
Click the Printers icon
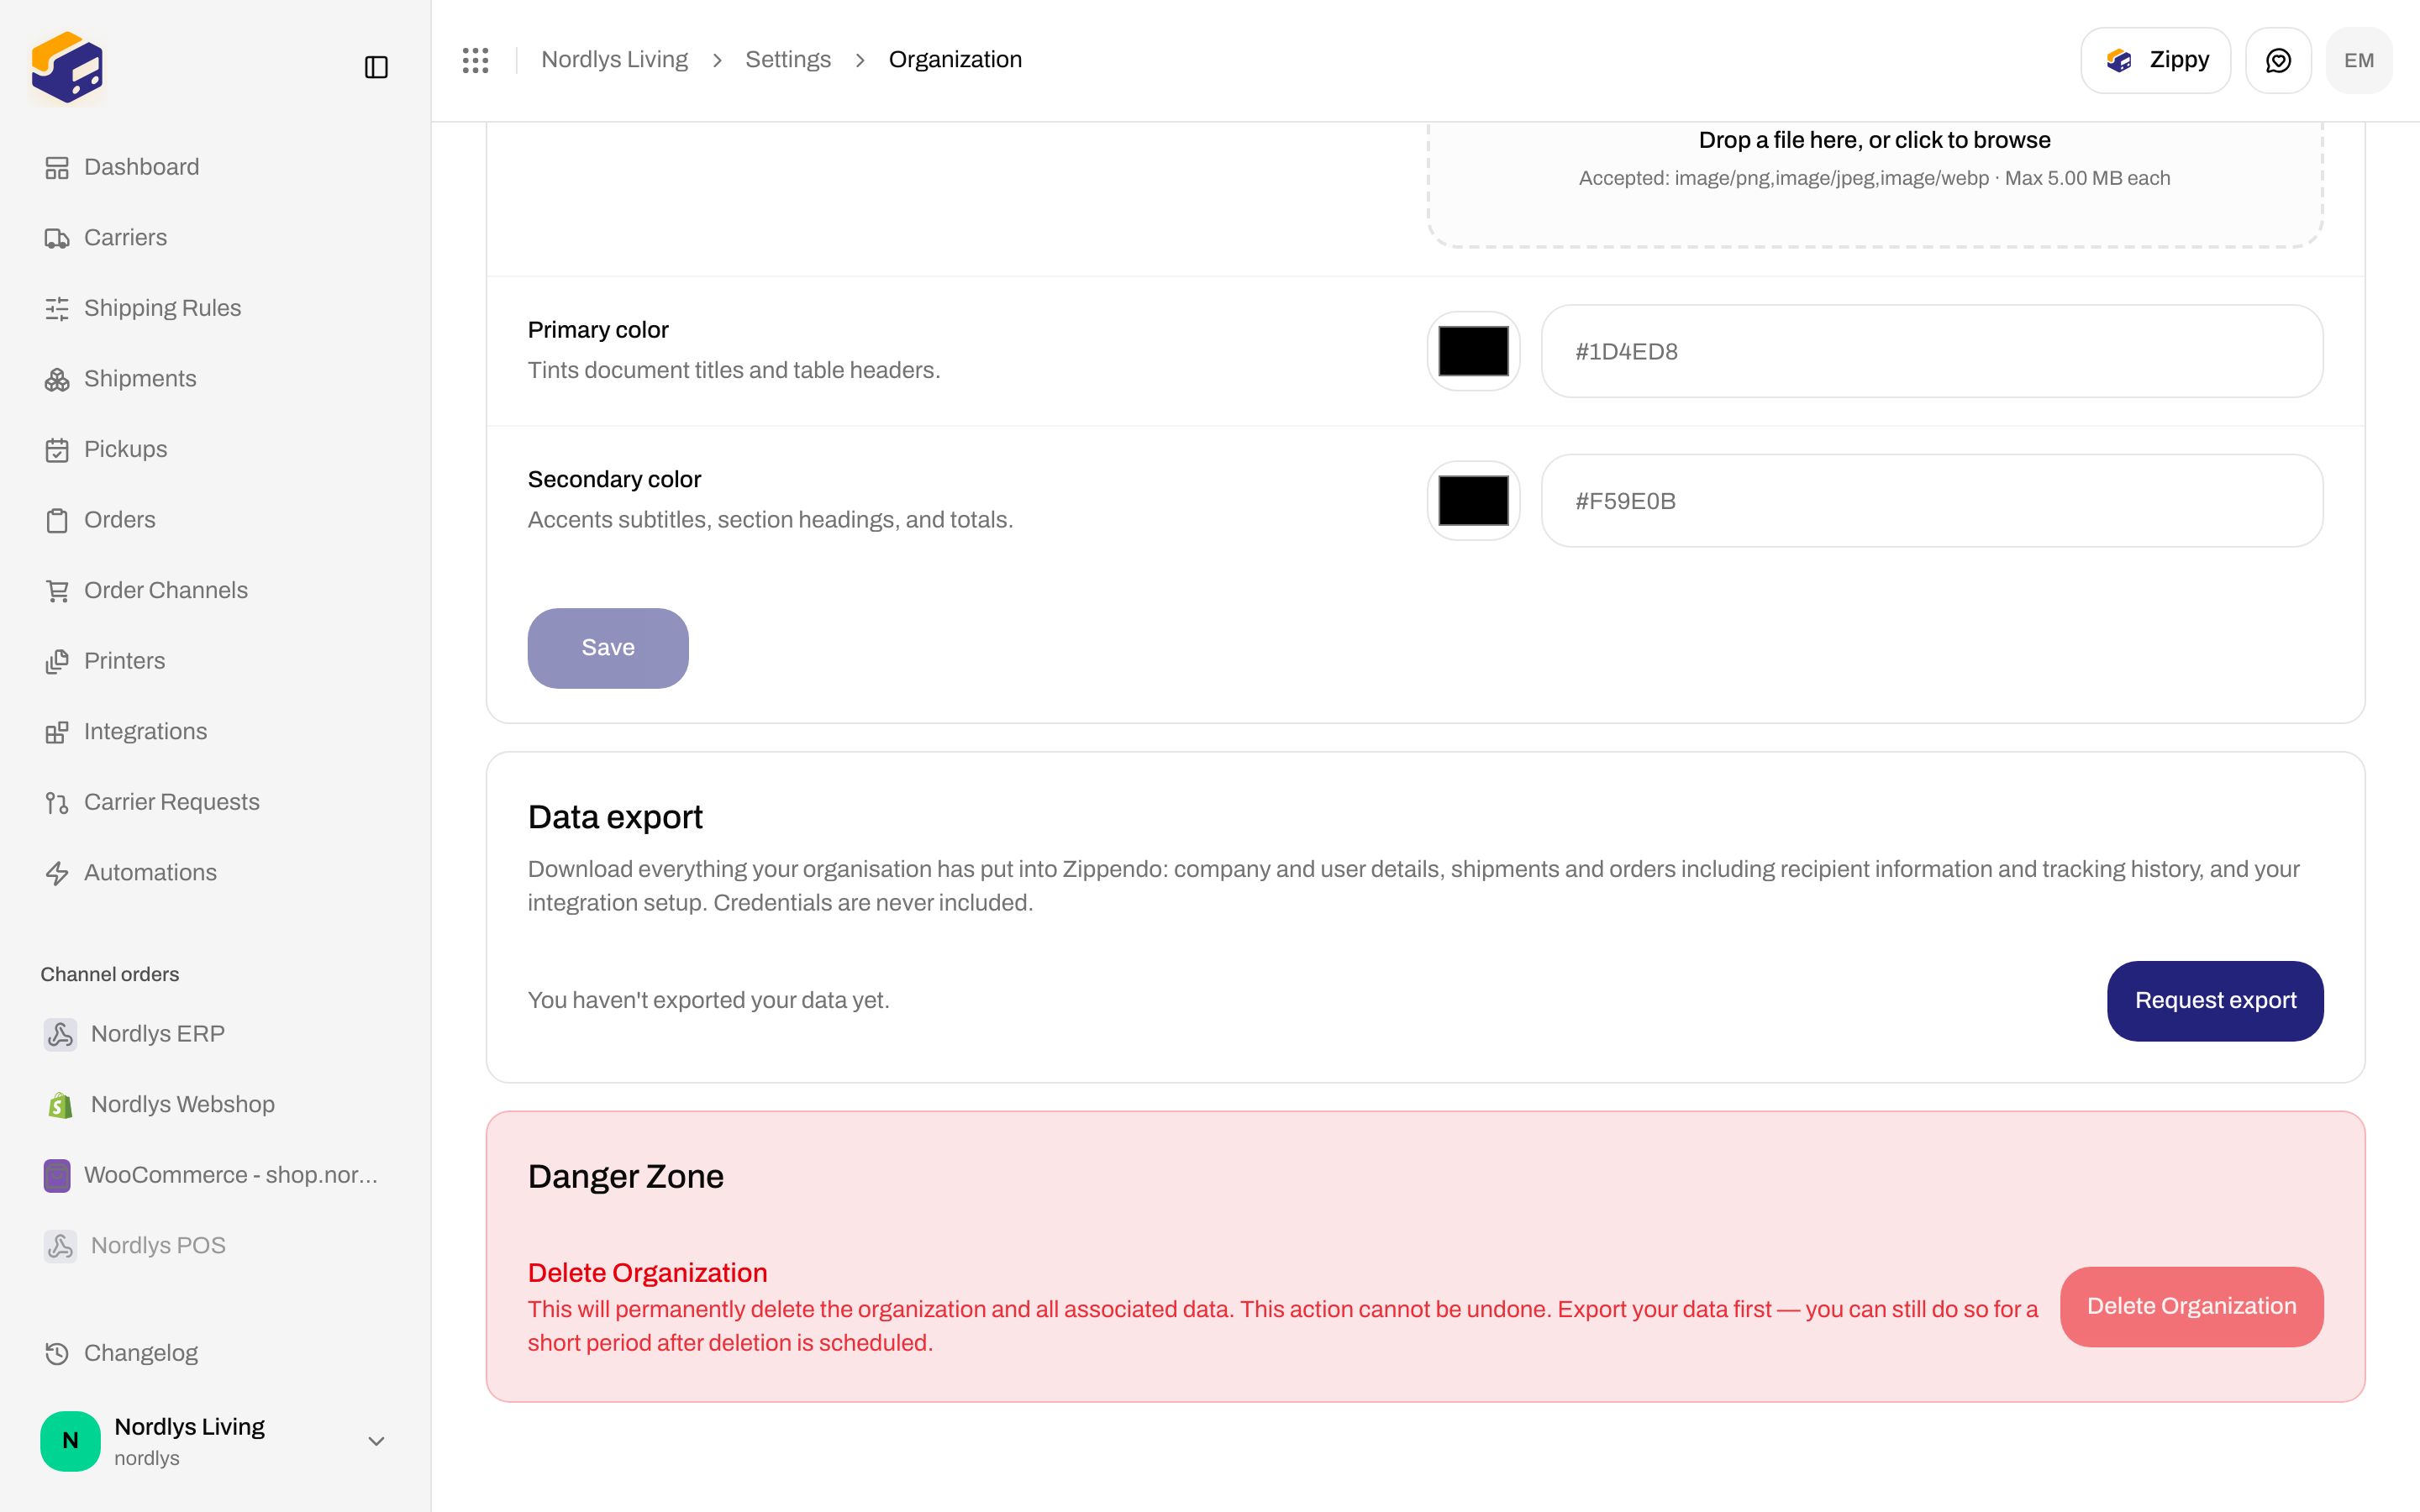57,661
